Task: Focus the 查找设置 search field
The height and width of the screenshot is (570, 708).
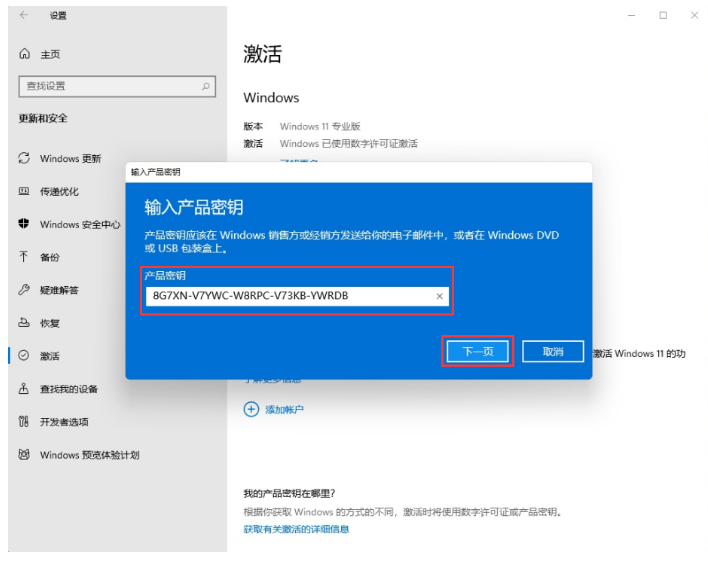Action: pos(108,87)
